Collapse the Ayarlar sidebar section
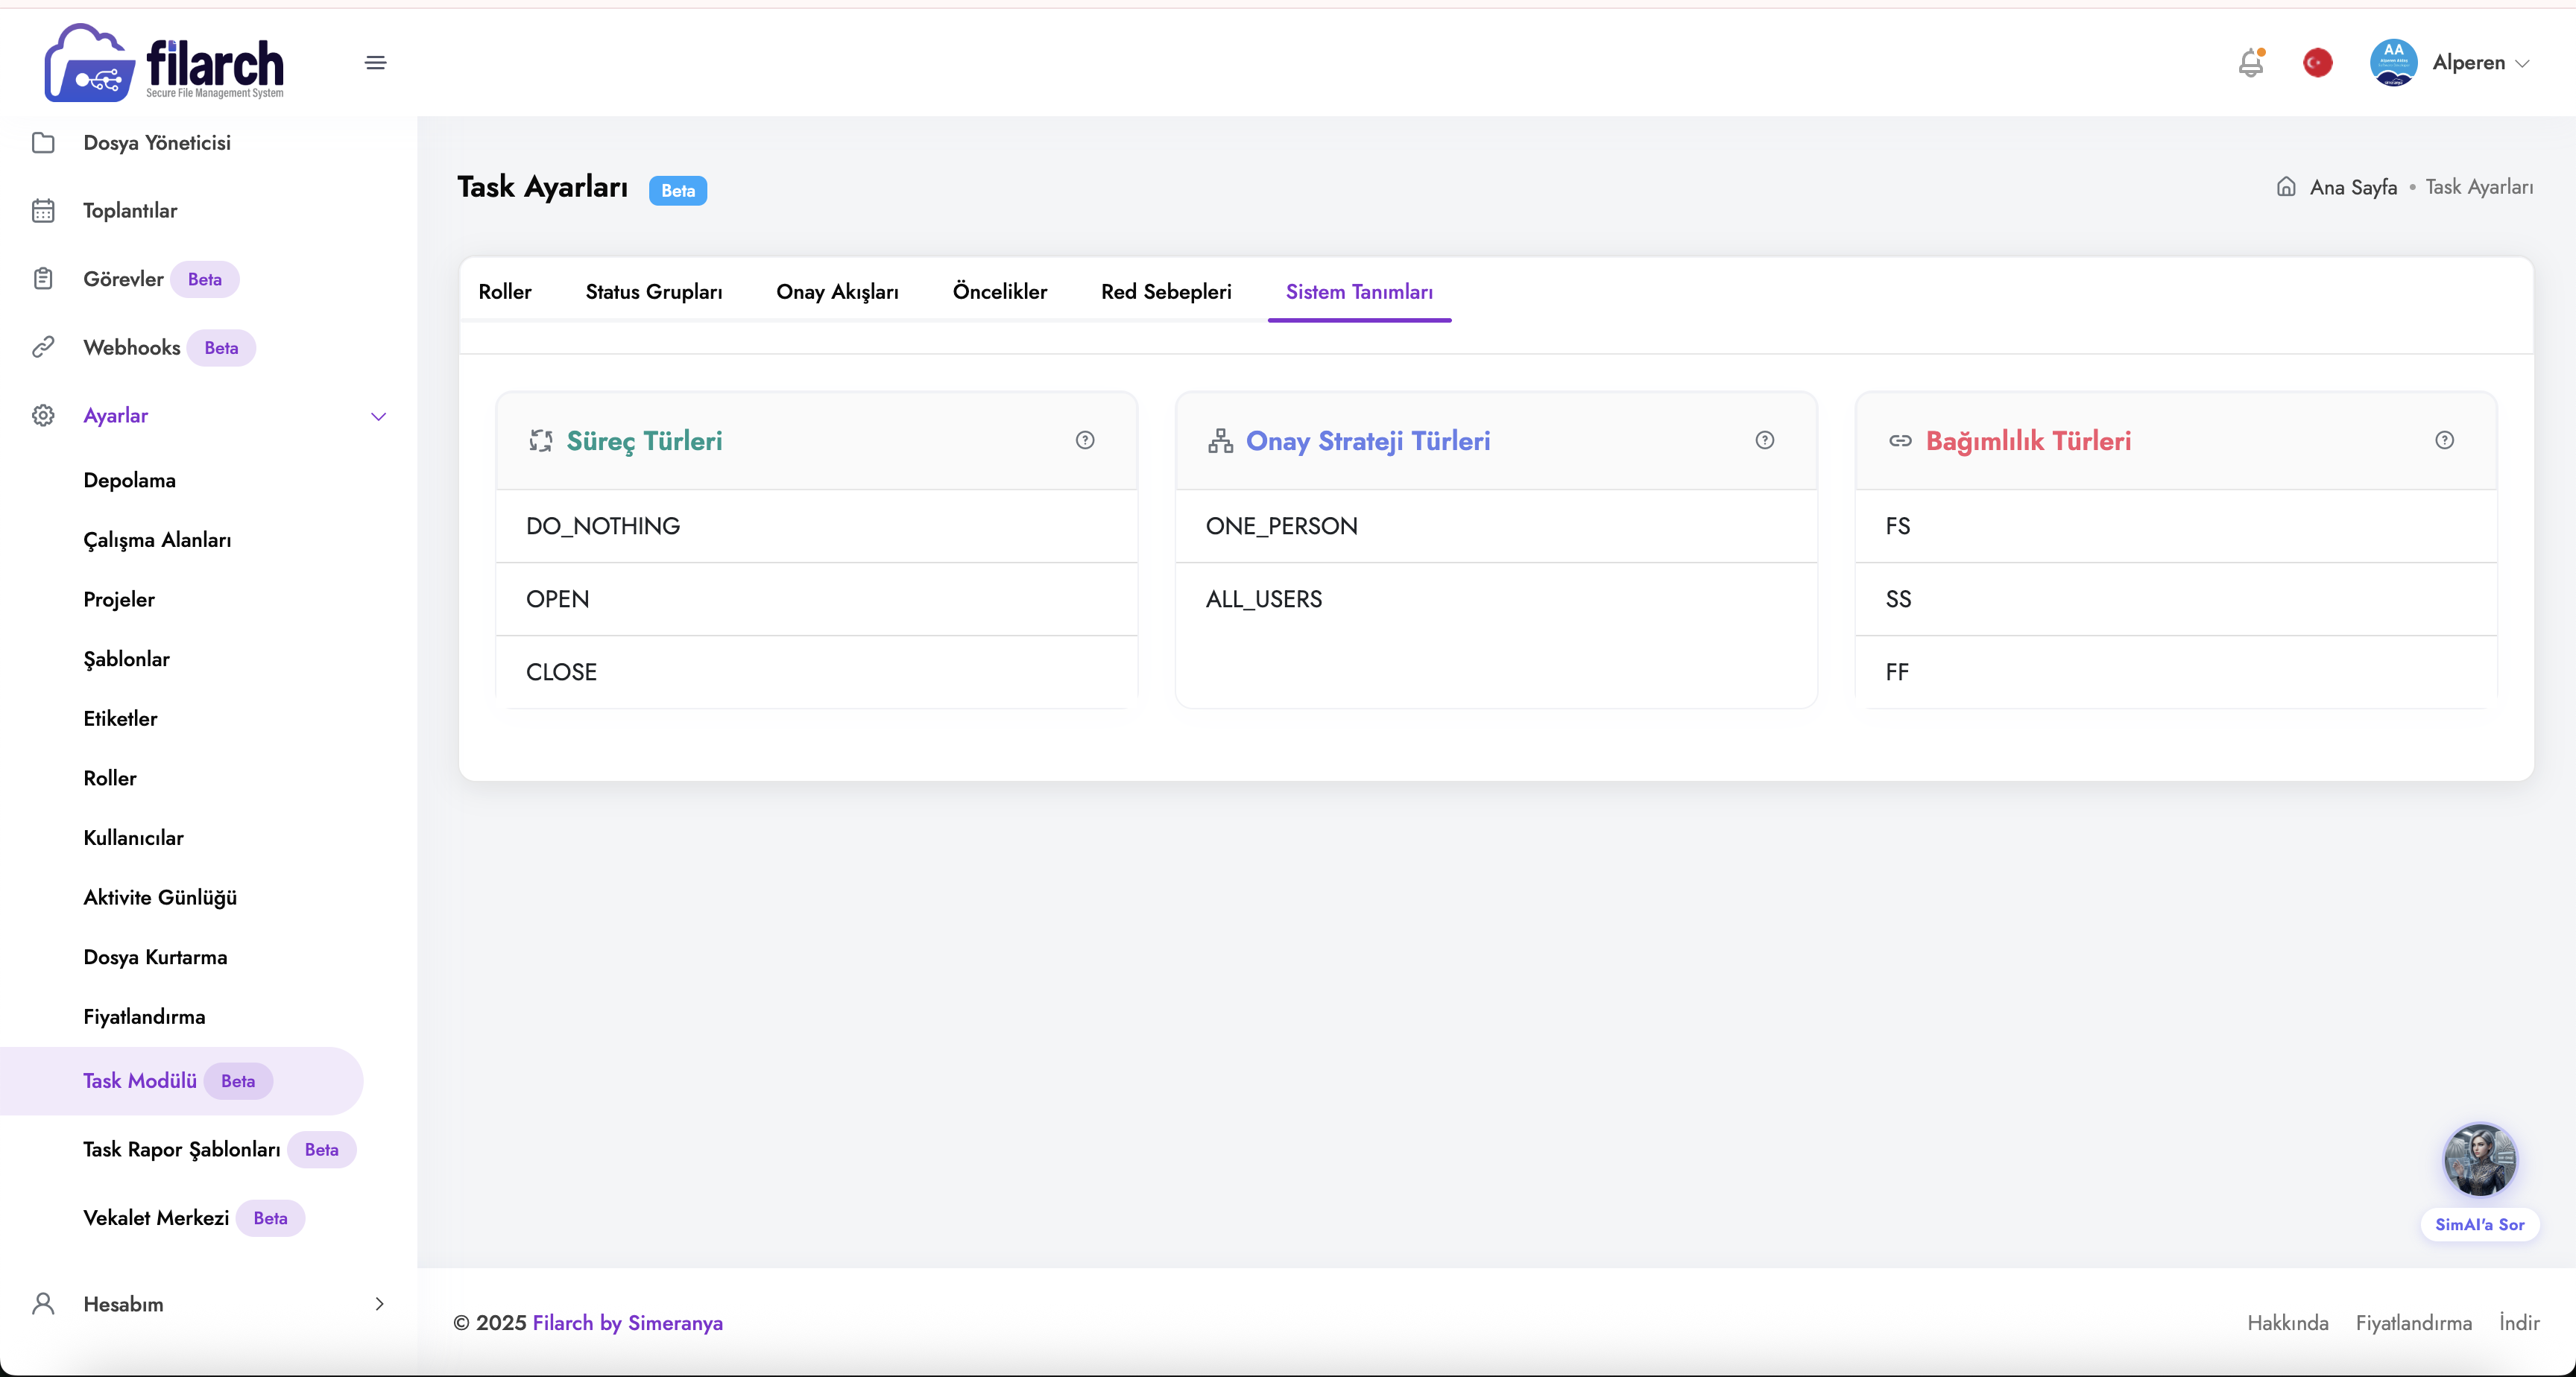The width and height of the screenshot is (2576, 1377). [x=379, y=416]
